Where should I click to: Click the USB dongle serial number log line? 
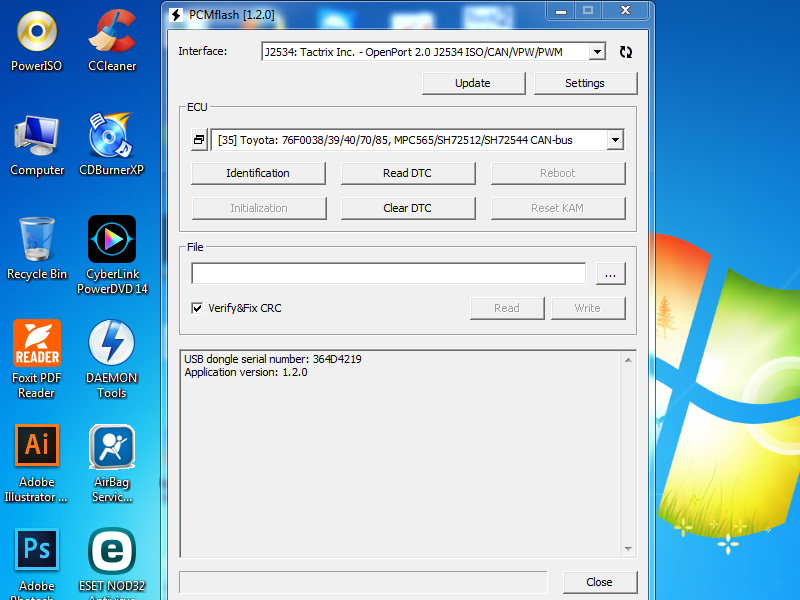273,359
